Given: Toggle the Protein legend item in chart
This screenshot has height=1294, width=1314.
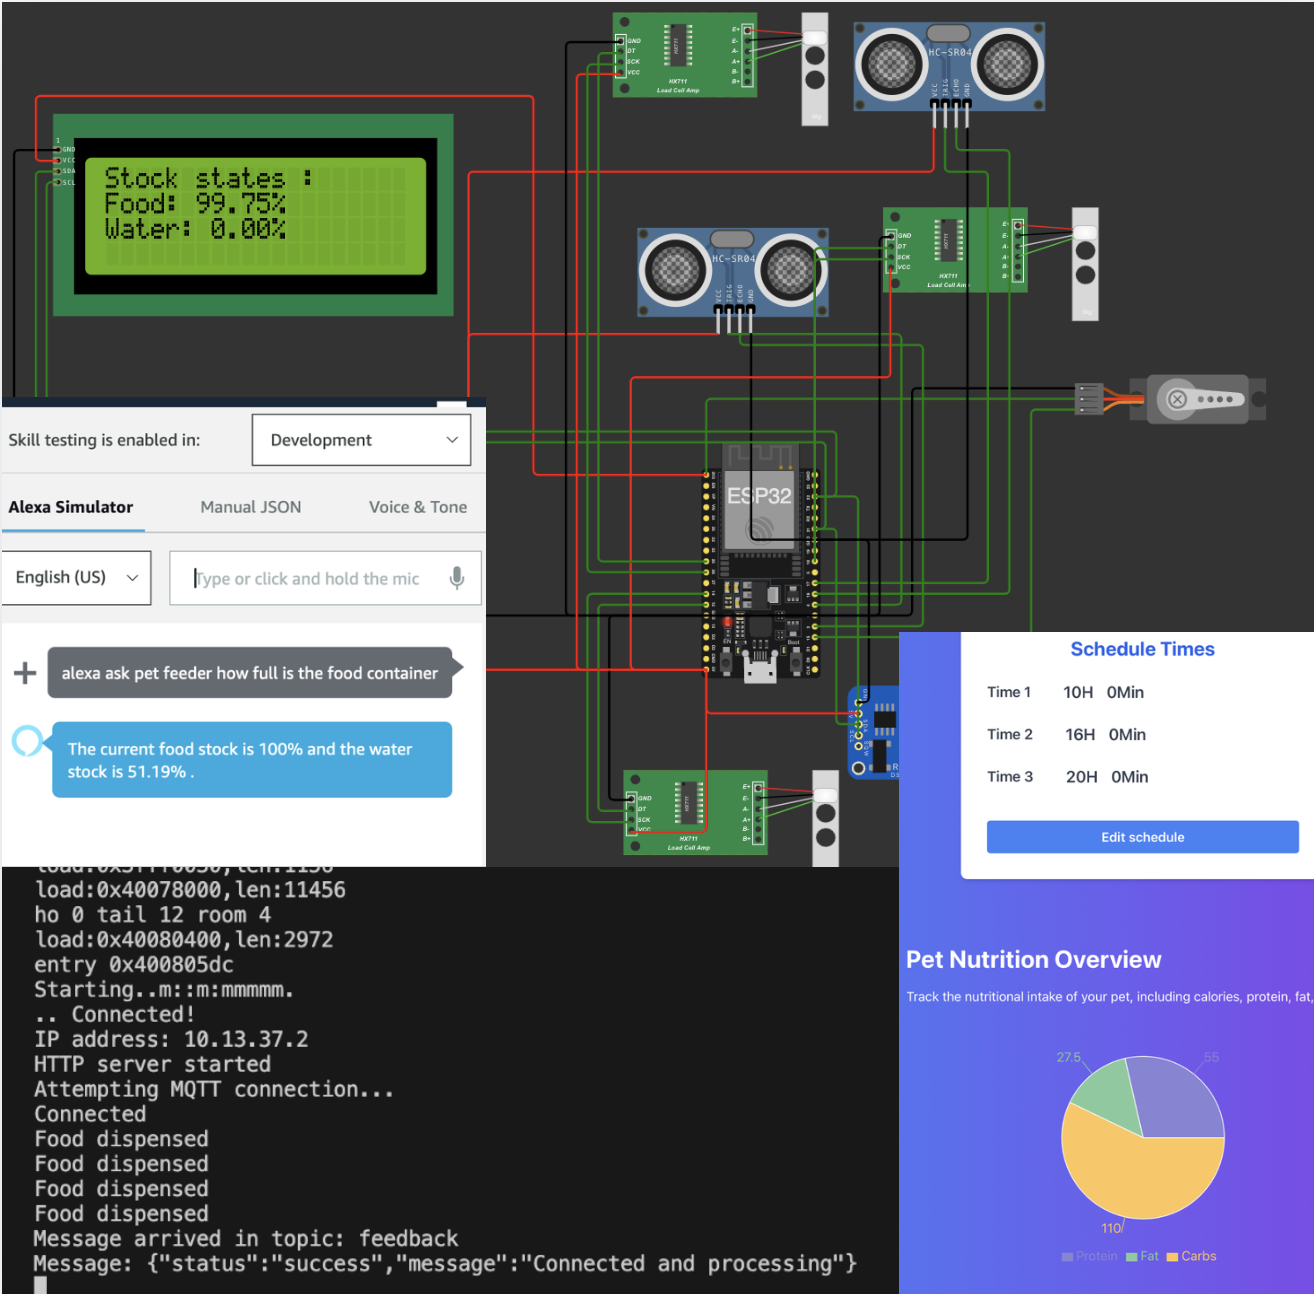Looking at the screenshot, I should coord(1089,1256).
